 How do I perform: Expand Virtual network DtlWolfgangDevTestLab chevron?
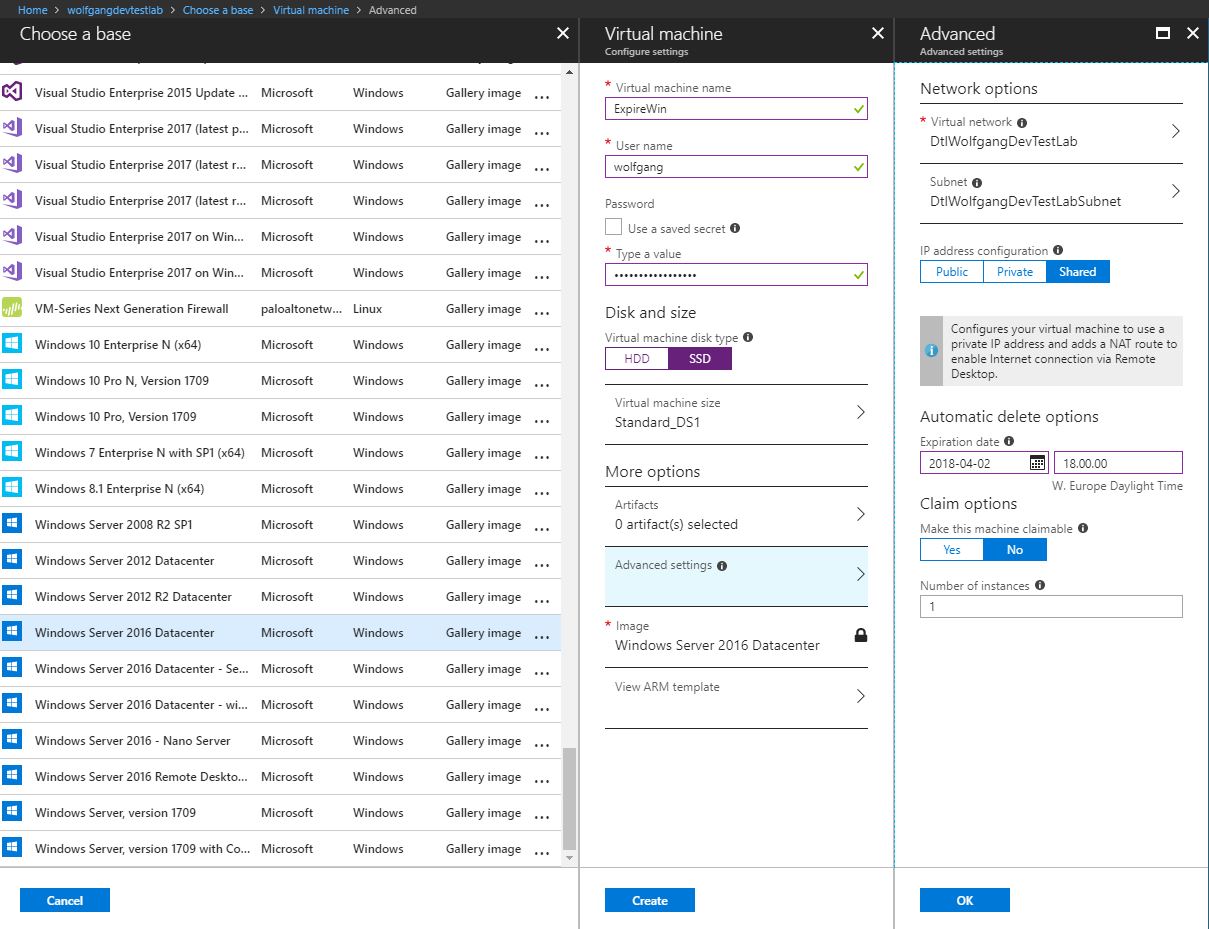(x=1176, y=131)
